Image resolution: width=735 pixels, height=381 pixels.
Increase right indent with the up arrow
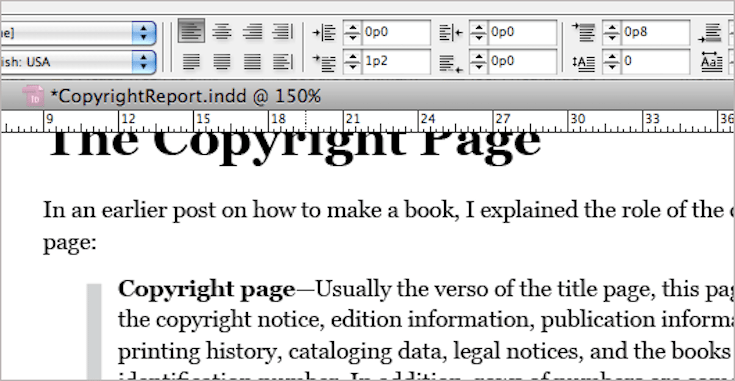(479, 27)
